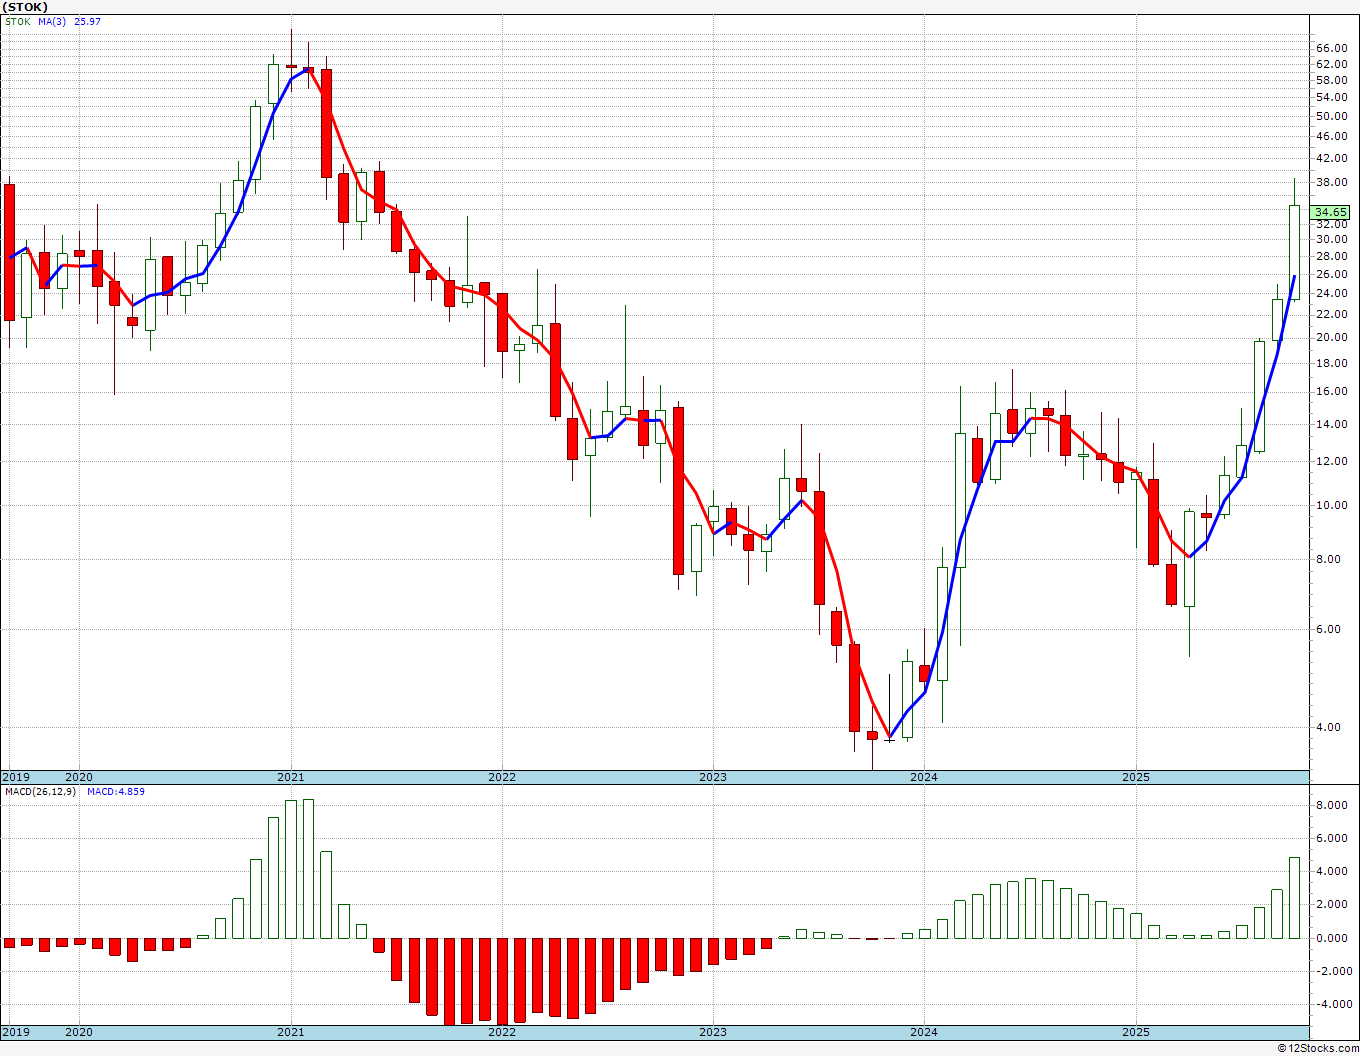This screenshot has height=1056, width=1360.
Task: Click the 66.00 price axis label
Action: (x=1331, y=48)
